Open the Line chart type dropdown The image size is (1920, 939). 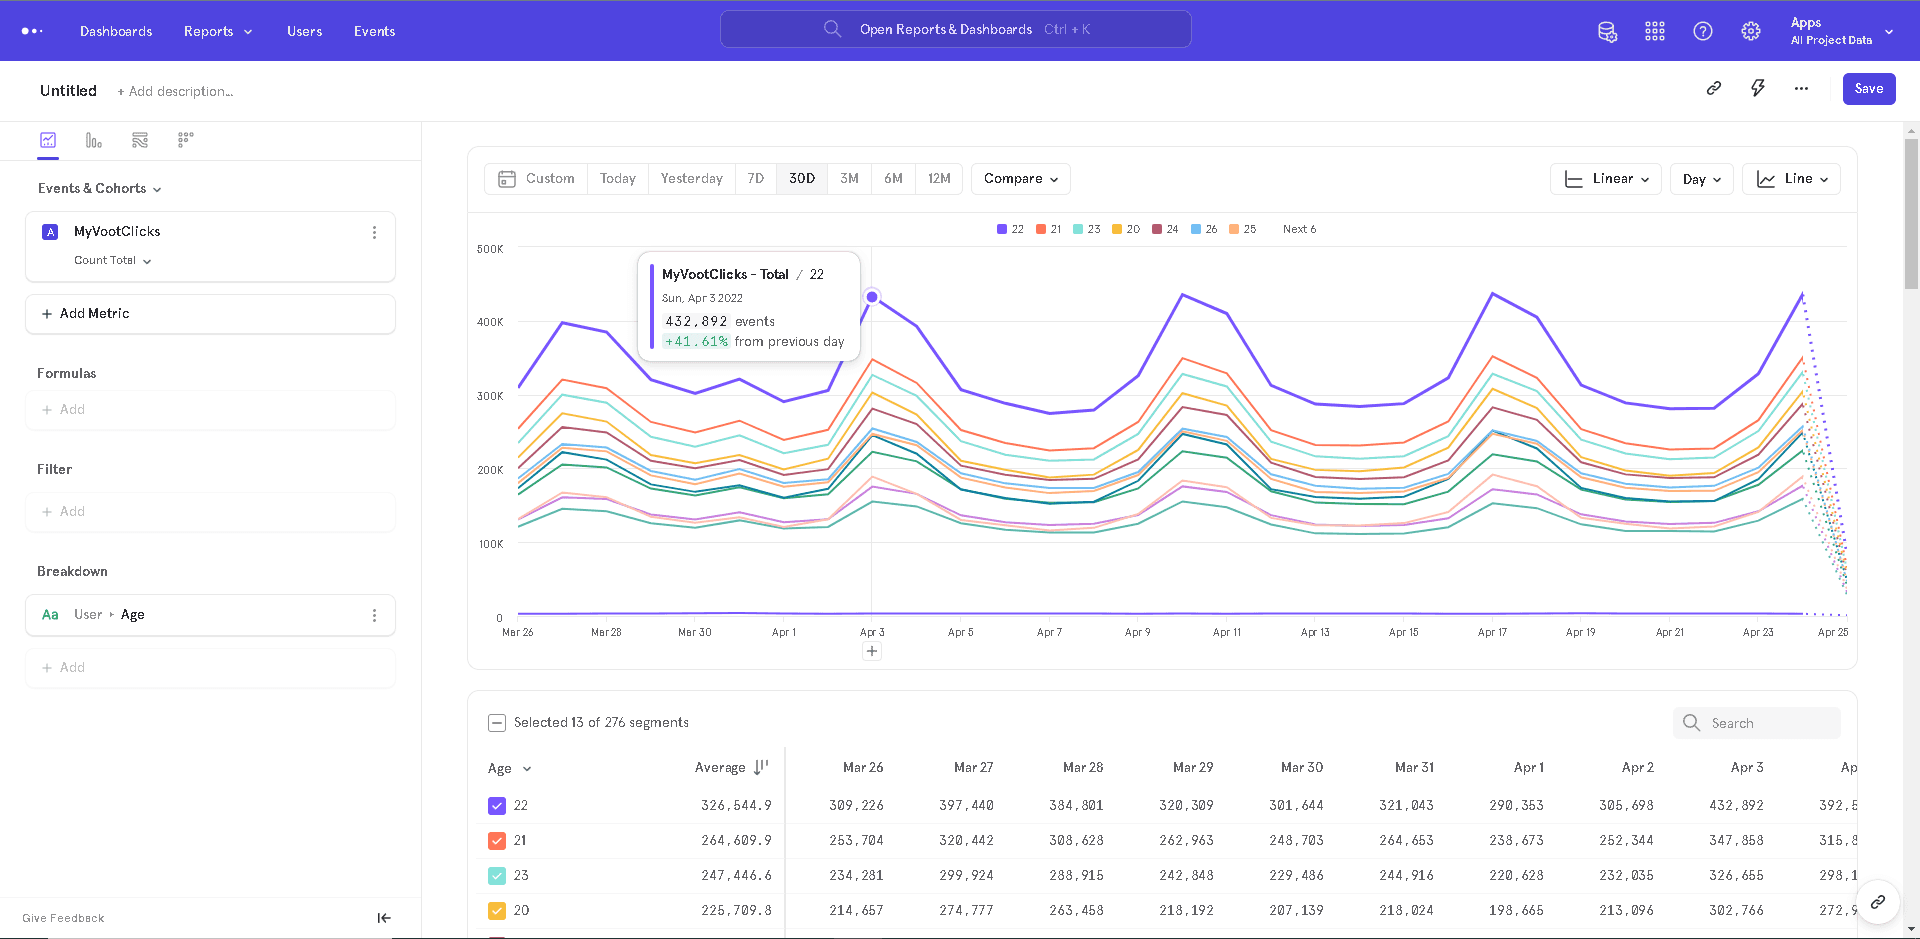[x=1792, y=179]
